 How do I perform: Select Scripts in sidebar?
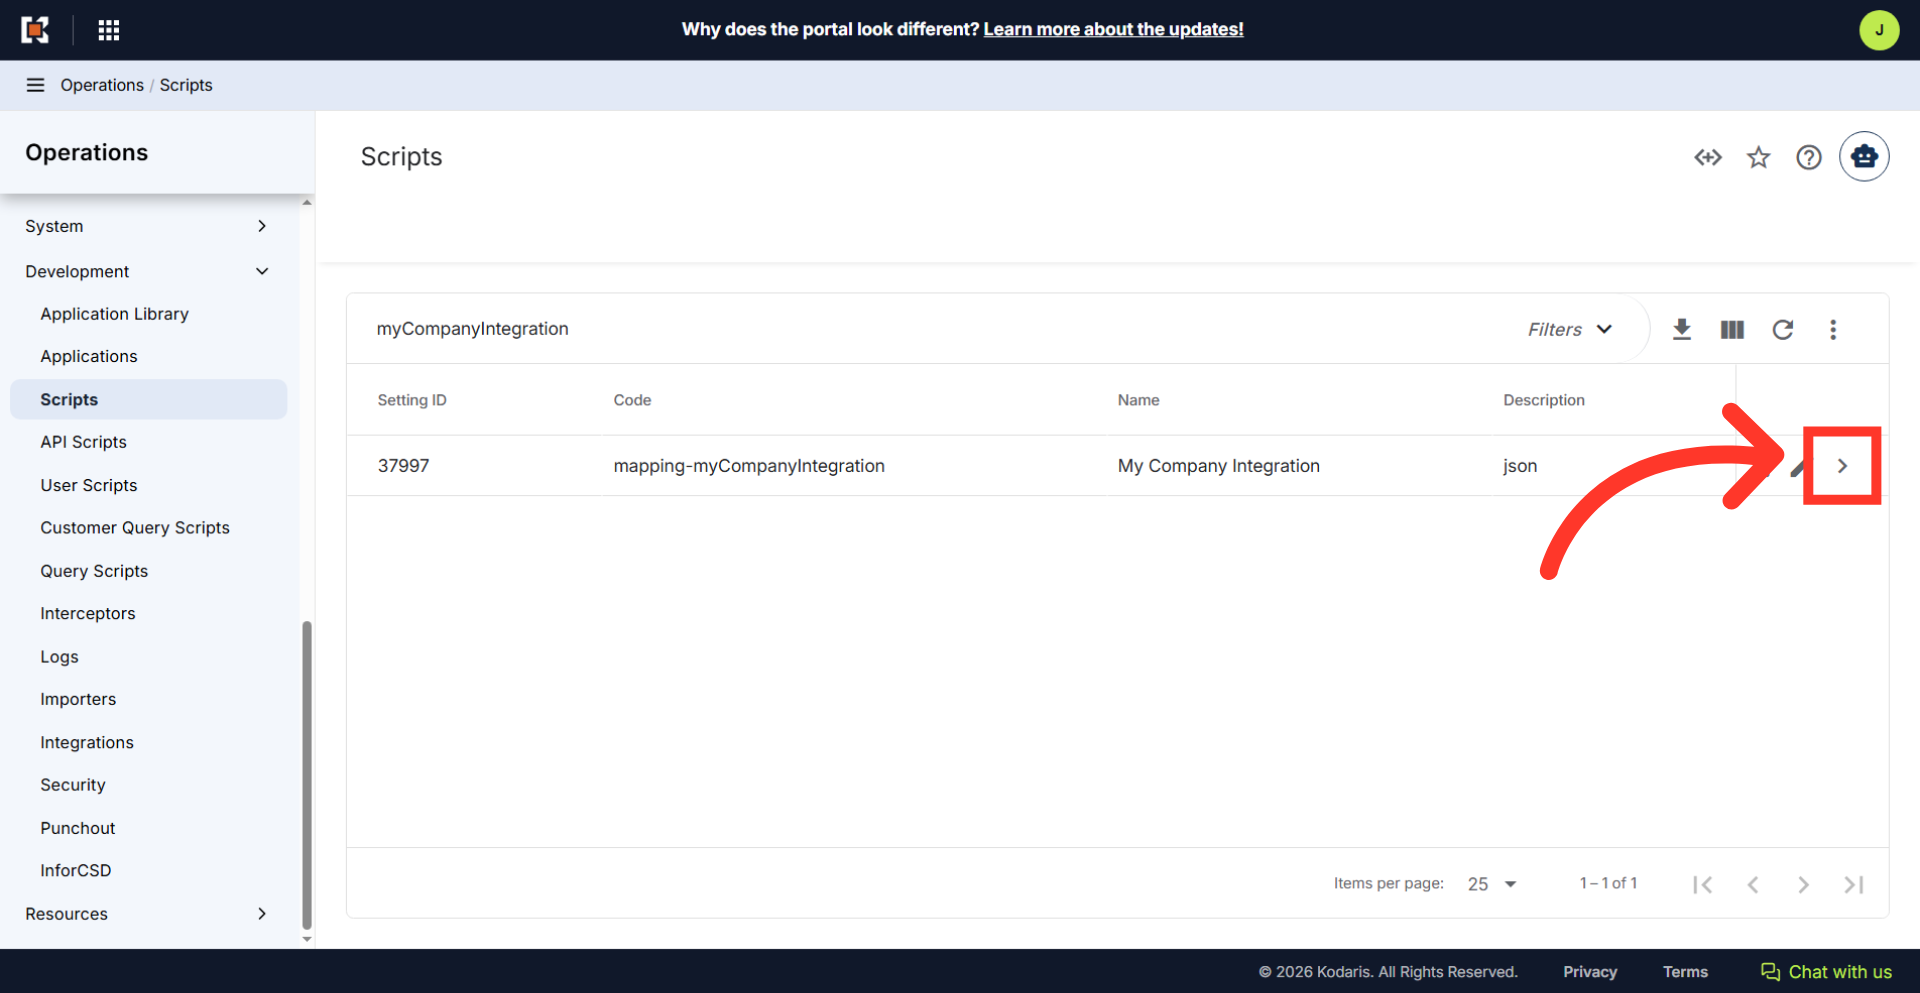click(148, 399)
